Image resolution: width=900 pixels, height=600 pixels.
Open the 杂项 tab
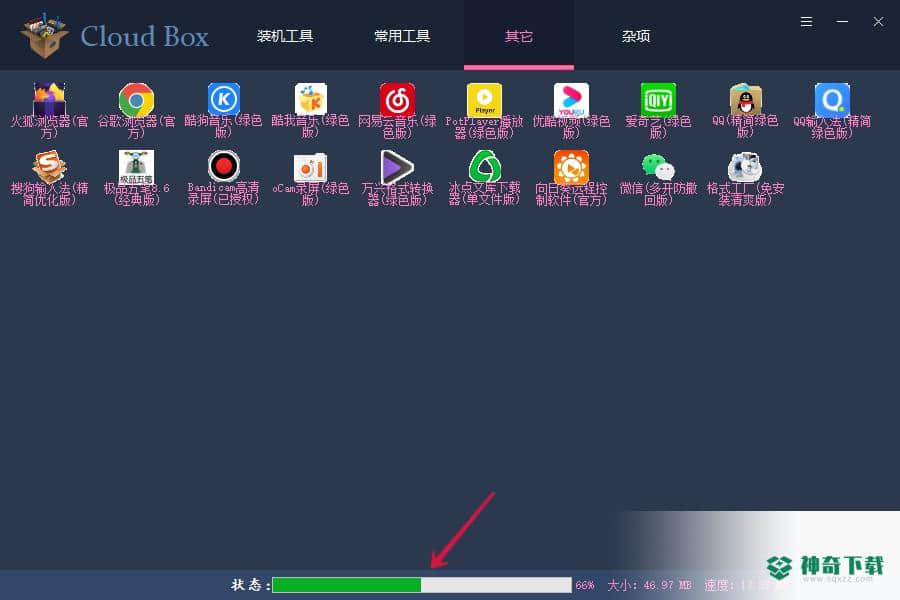tap(636, 36)
